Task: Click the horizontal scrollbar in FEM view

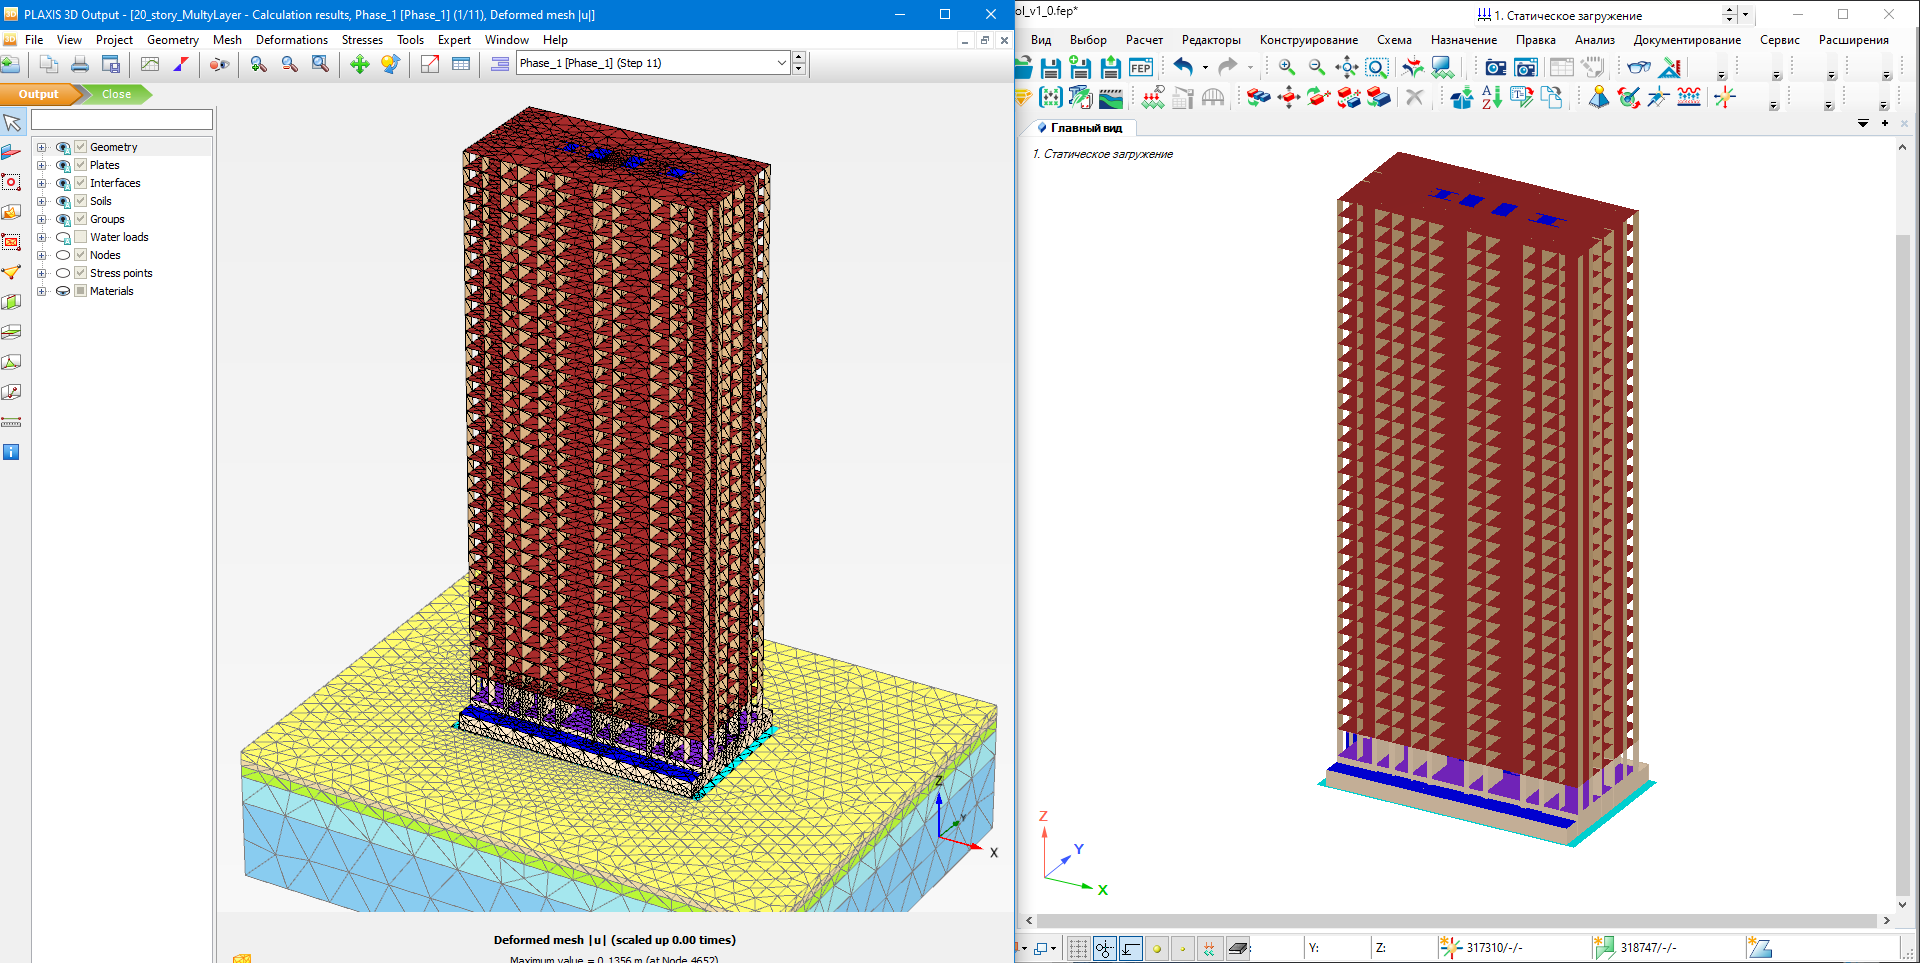Action: 1457,920
